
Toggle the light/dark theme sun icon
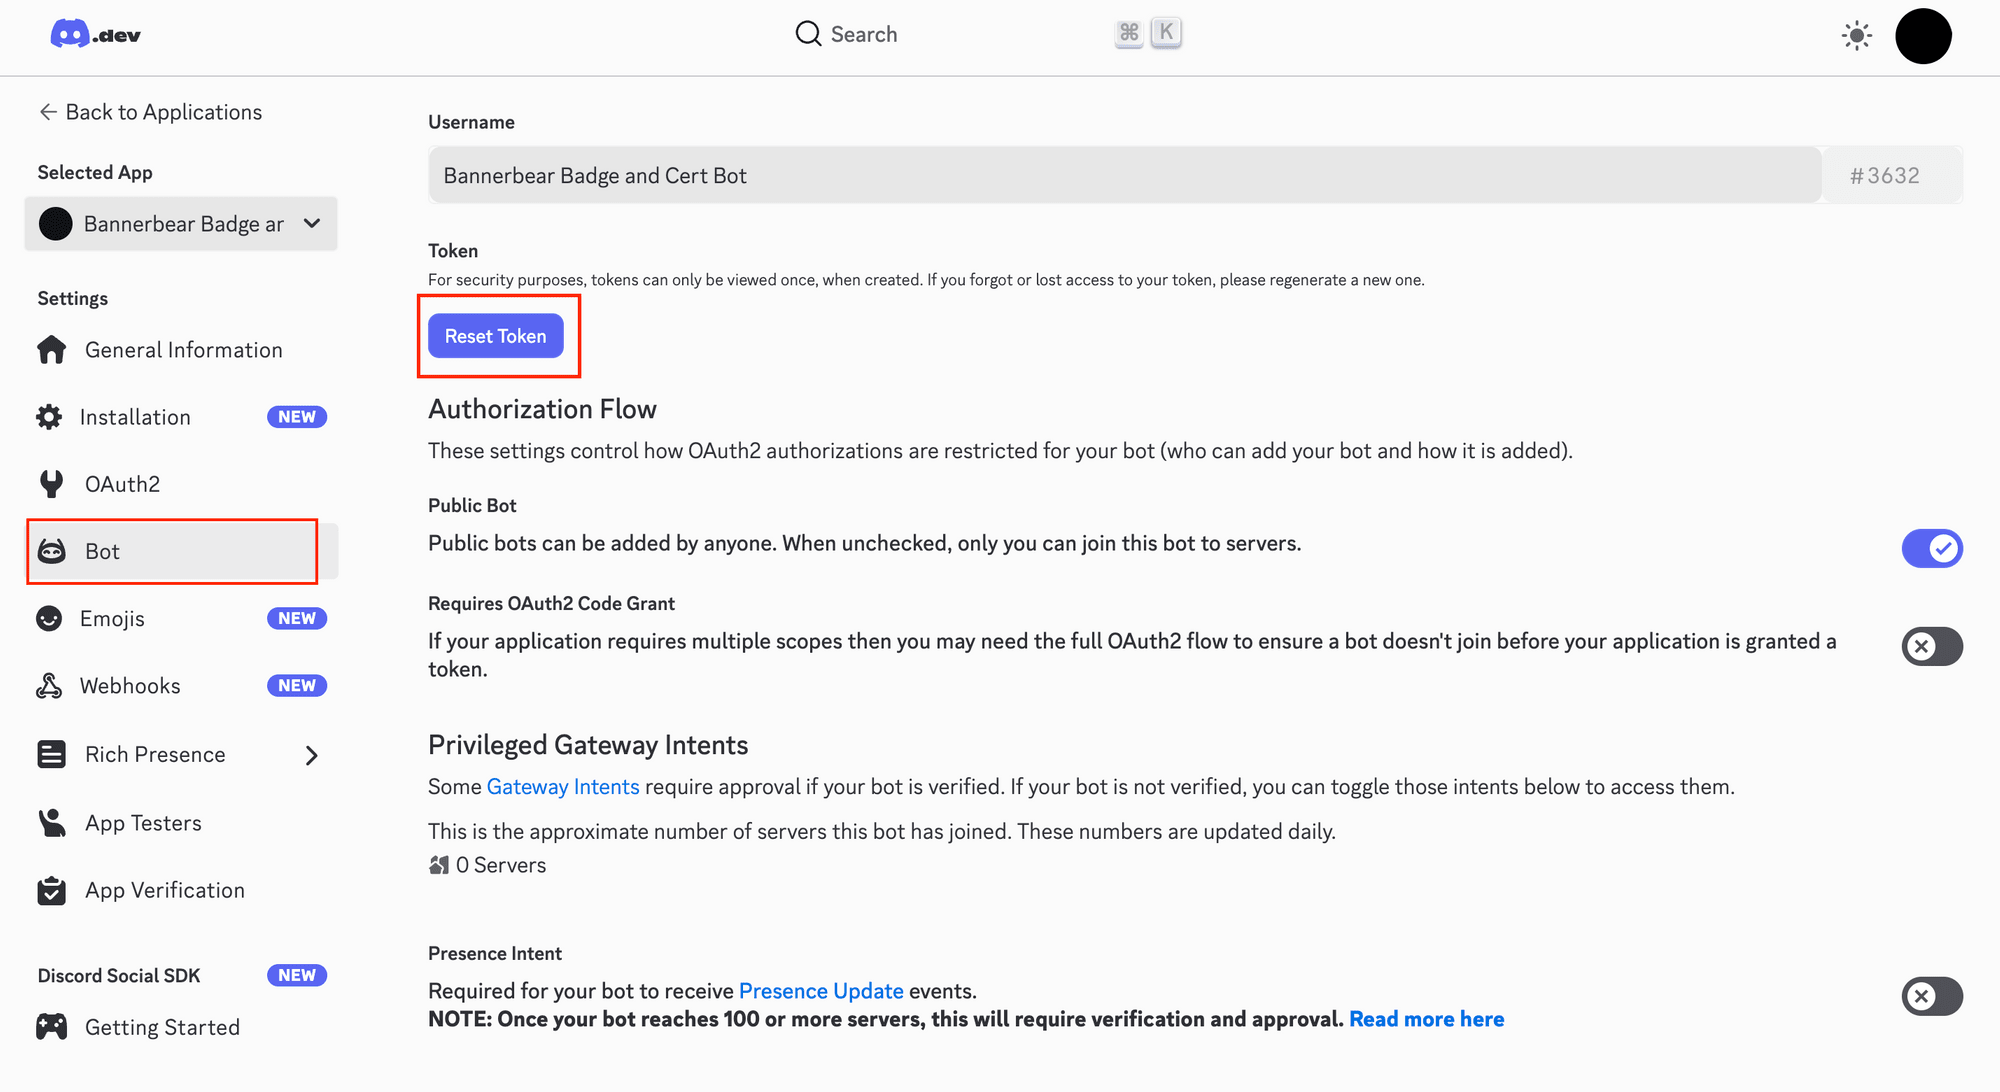(x=1856, y=36)
